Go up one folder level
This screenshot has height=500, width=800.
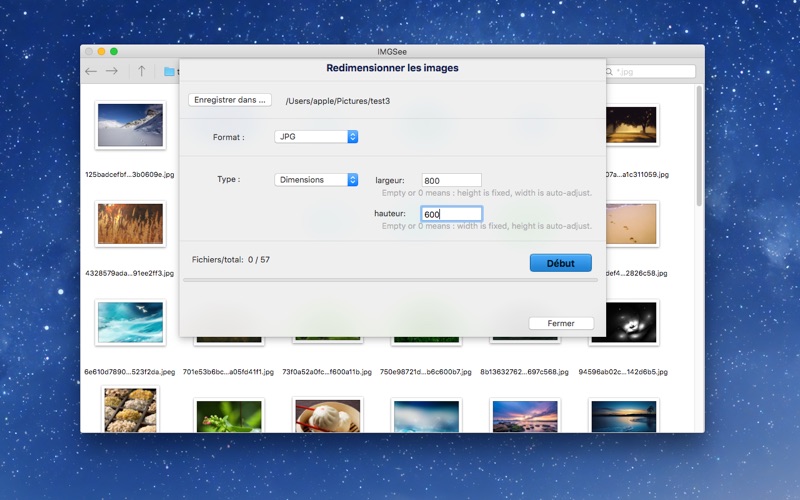[x=142, y=71]
